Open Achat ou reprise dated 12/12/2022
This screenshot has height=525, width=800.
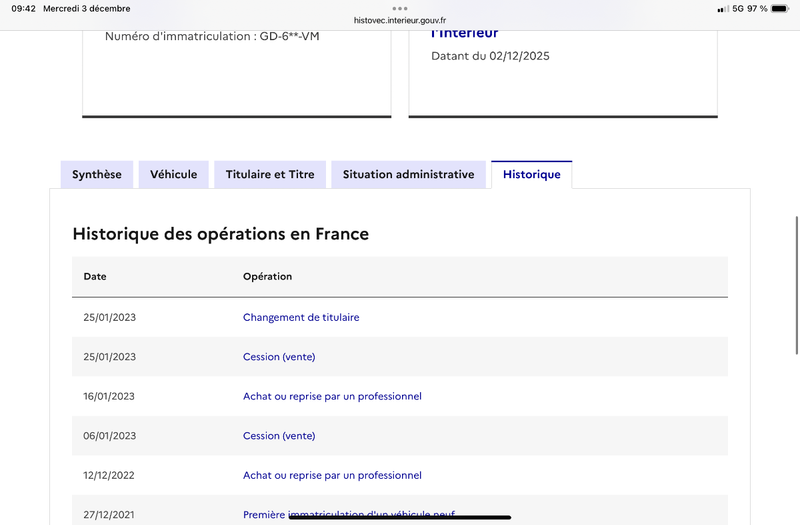(x=332, y=476)
